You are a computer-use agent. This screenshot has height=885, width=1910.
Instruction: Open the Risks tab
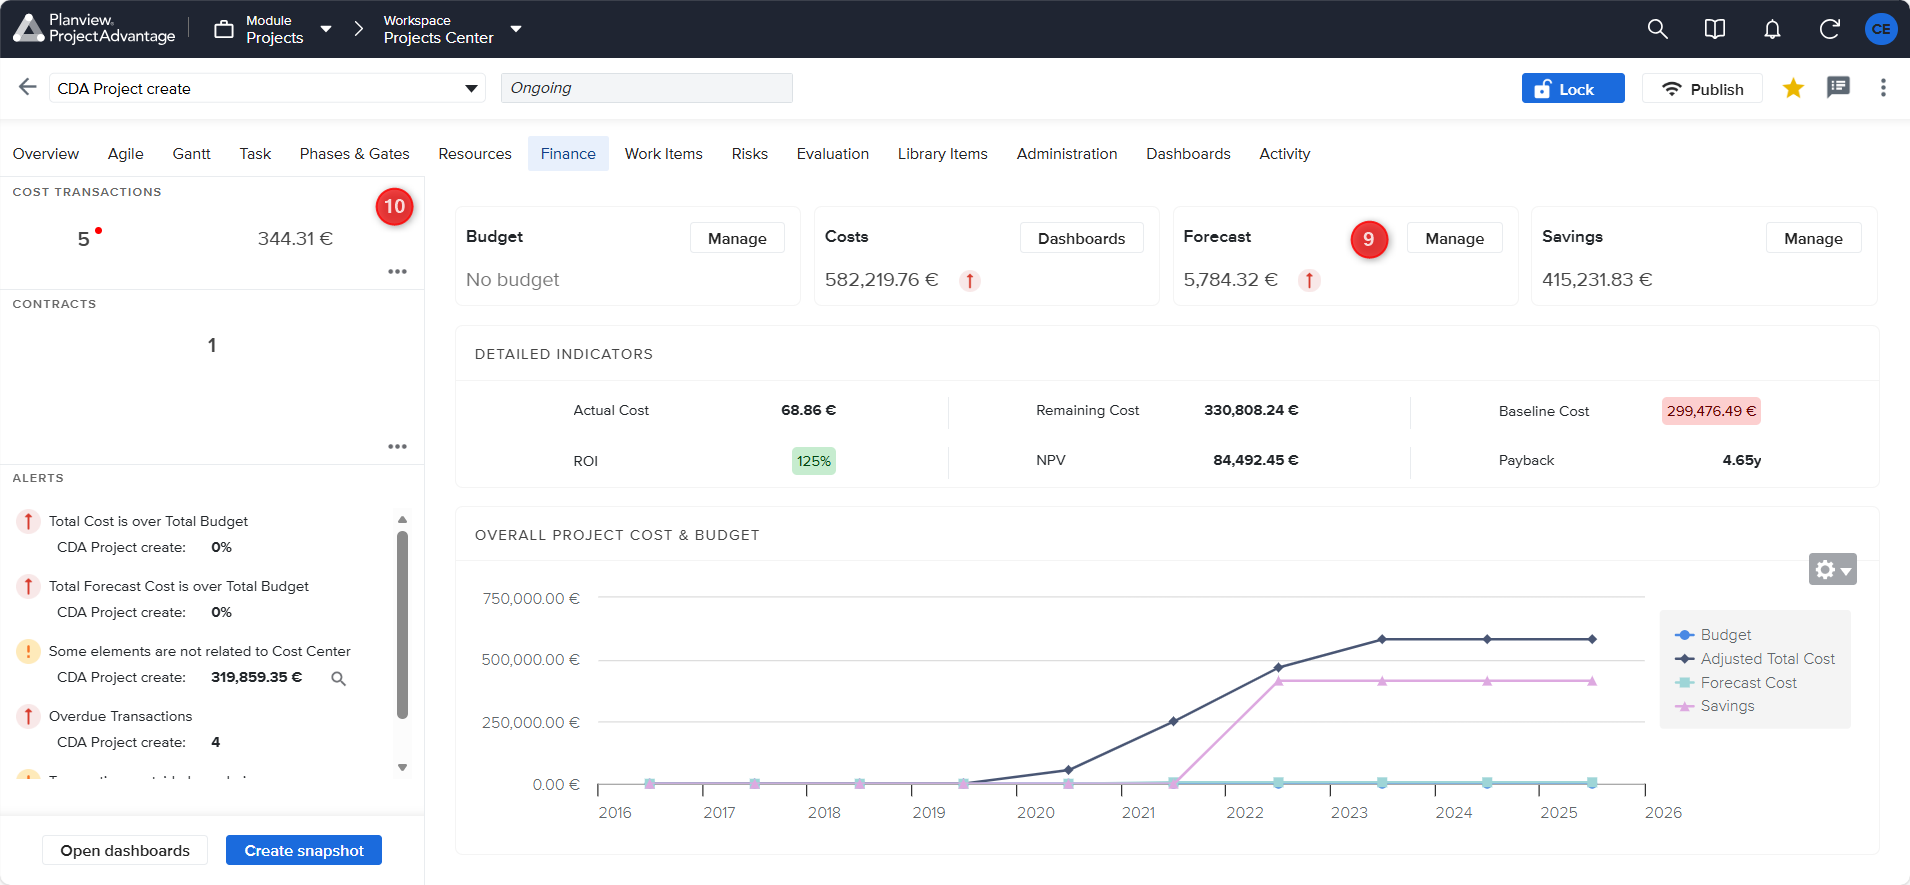pyautogui.click(x=749, y=154)
